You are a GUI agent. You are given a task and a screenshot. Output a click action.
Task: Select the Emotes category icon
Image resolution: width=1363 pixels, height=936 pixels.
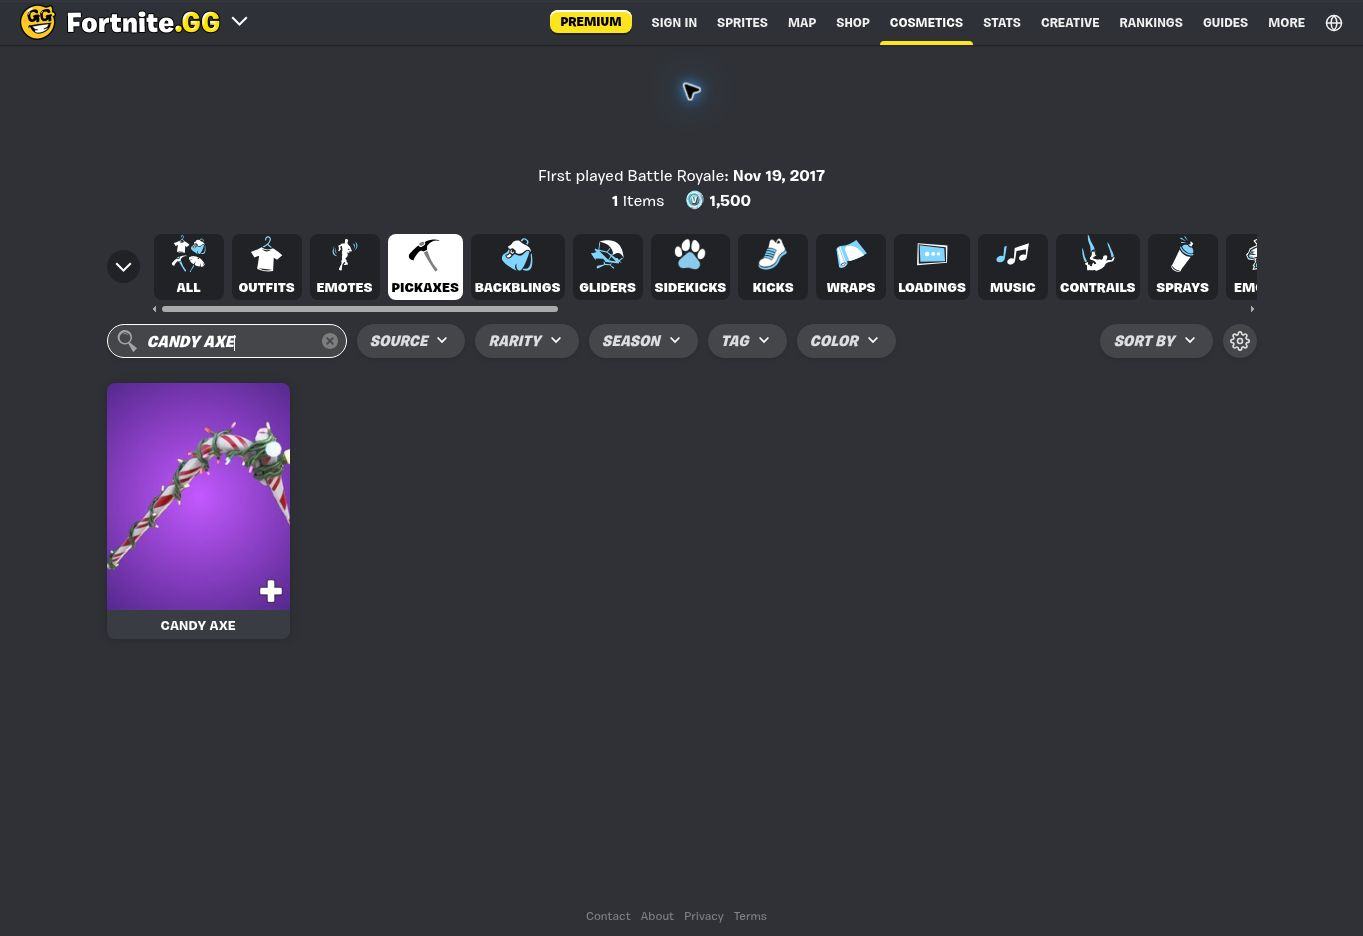click(345, 267)
